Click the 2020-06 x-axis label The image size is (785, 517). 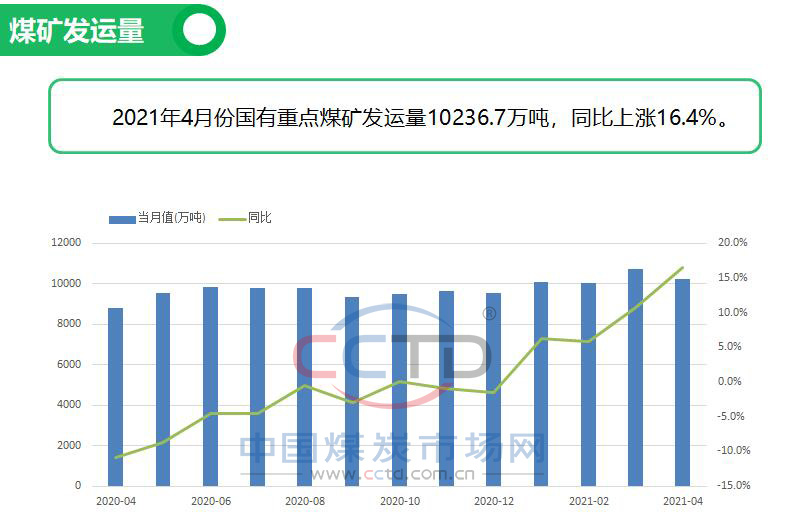pos(210,500)
